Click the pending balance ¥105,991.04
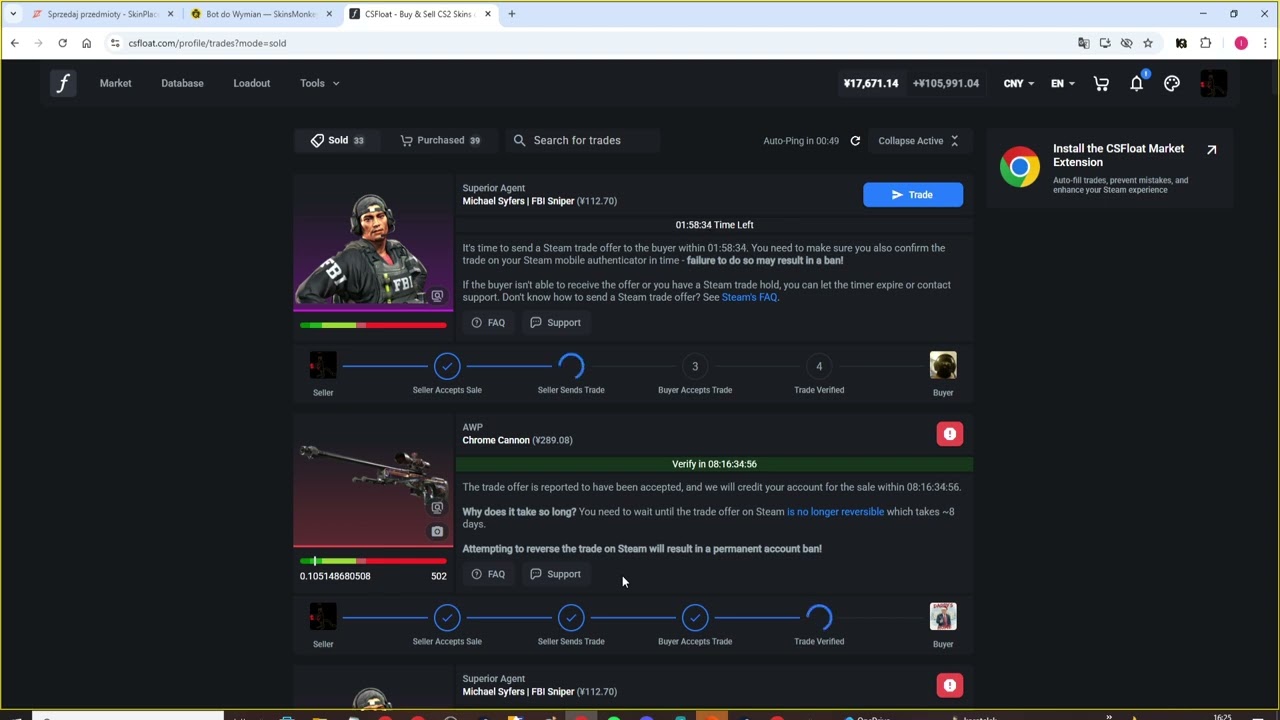 tap(946, 84)
